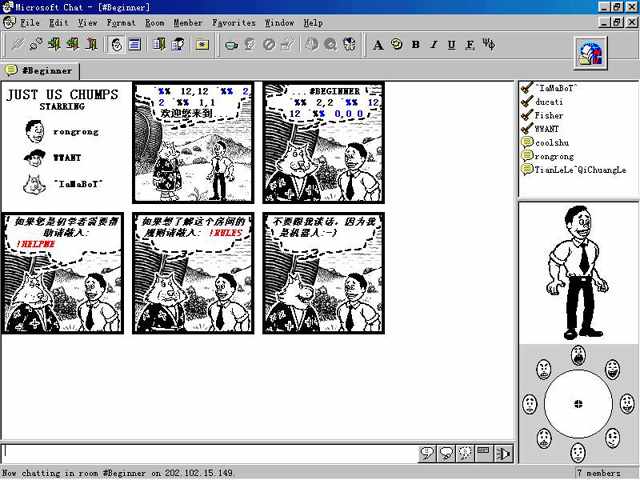Viewport: 640px width, 480px height.
Task: Click the disconnect icon in toolbar
Action: coord(36,44)
